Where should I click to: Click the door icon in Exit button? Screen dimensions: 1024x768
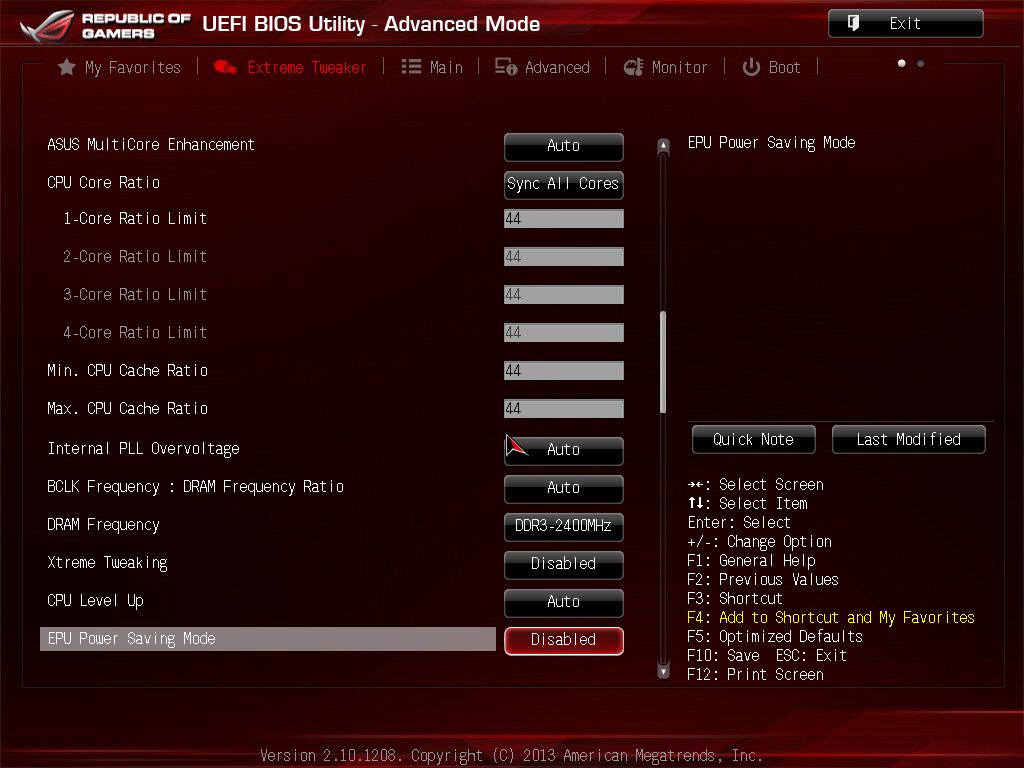[x=853, y=24]
